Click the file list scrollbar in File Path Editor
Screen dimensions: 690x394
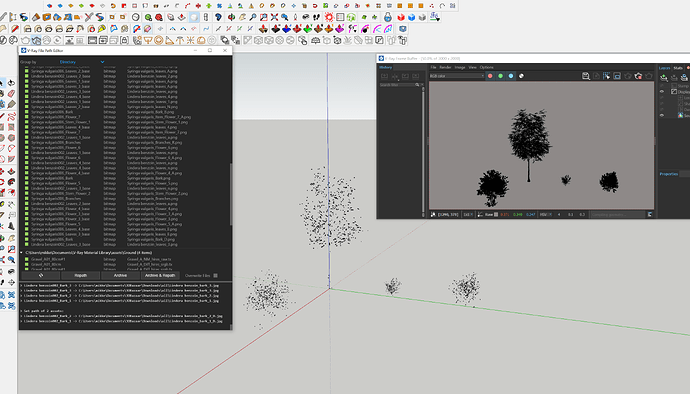pos(231,194)
